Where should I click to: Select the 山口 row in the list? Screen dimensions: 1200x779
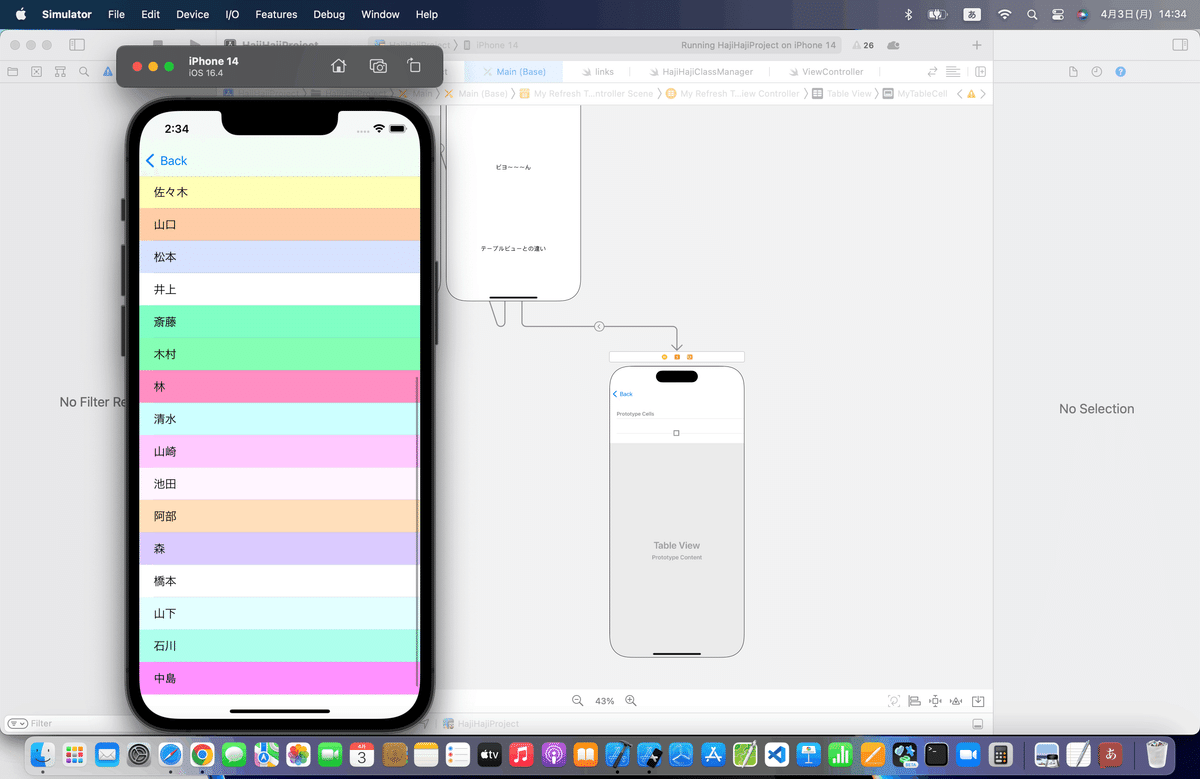point(279,224)
